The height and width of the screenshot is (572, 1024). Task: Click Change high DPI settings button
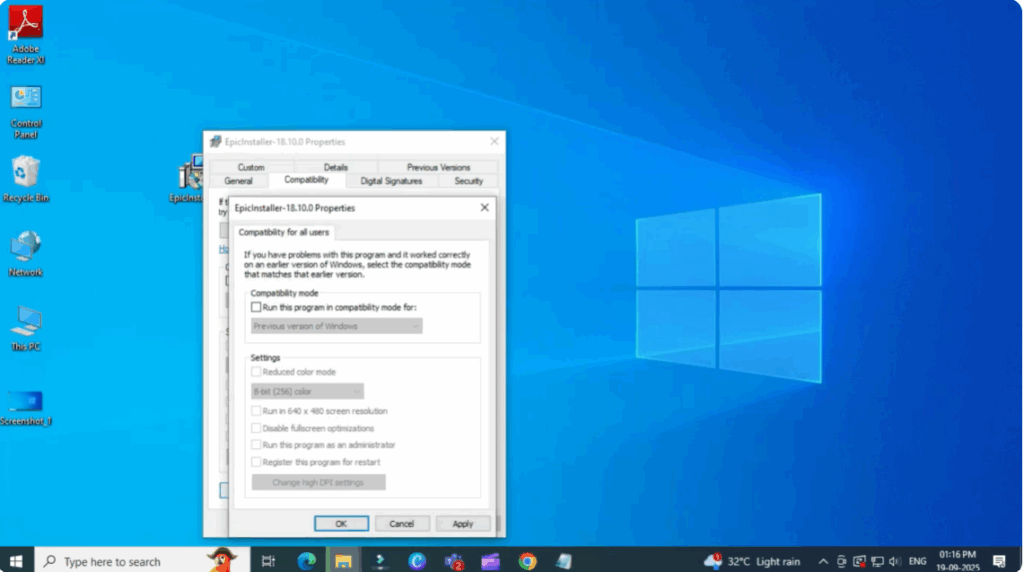coord(318,482)
